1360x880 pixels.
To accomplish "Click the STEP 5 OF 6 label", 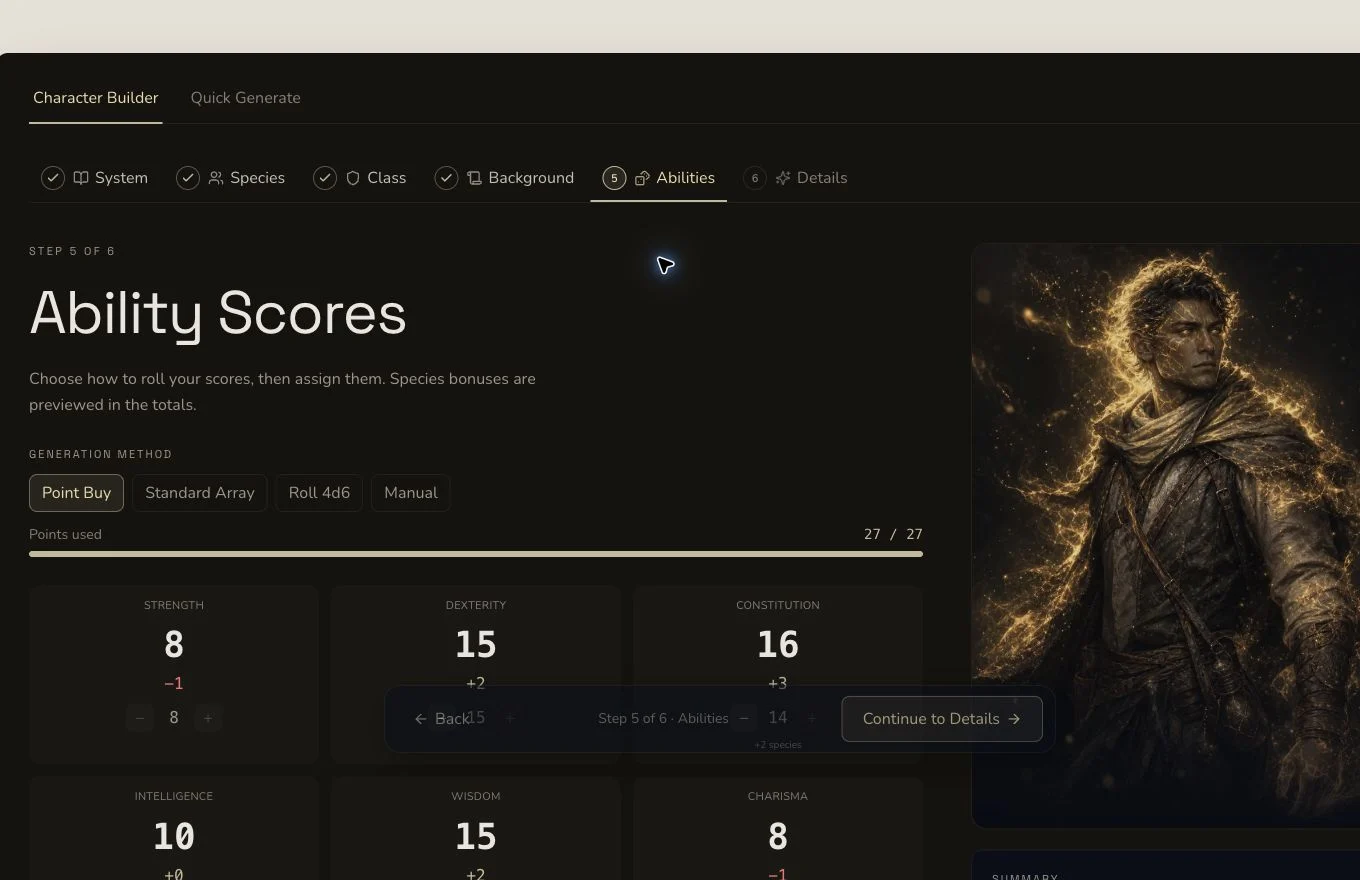I will pyautogui.click(x=72, y=251).
